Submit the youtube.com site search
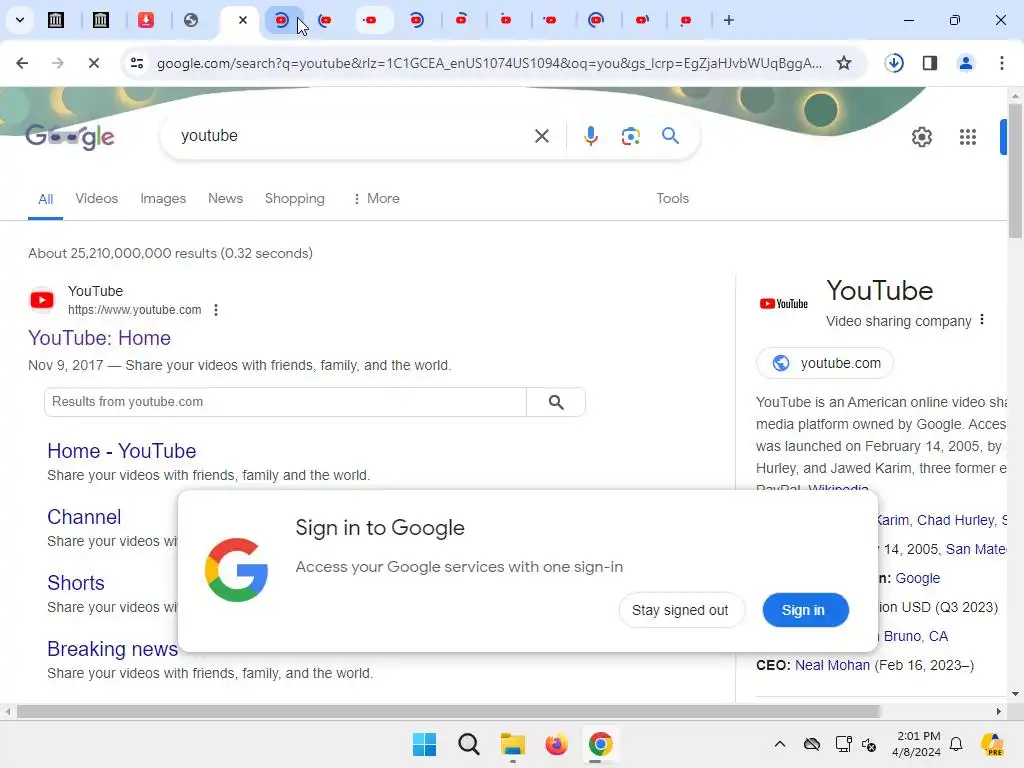This screenshot has width=1024, height=768. pyautogui.click(x=556, y=402)
